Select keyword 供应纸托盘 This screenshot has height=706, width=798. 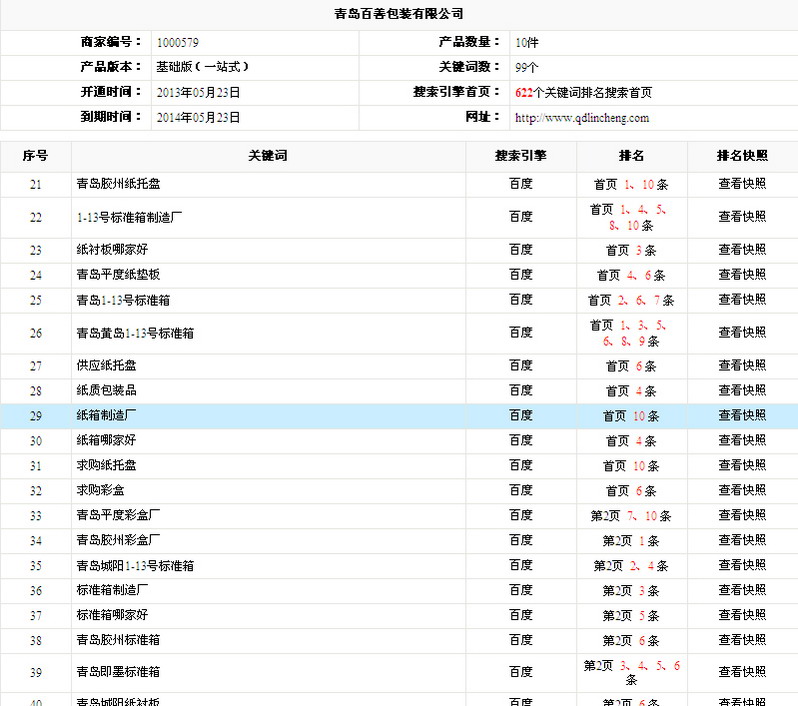106,365
